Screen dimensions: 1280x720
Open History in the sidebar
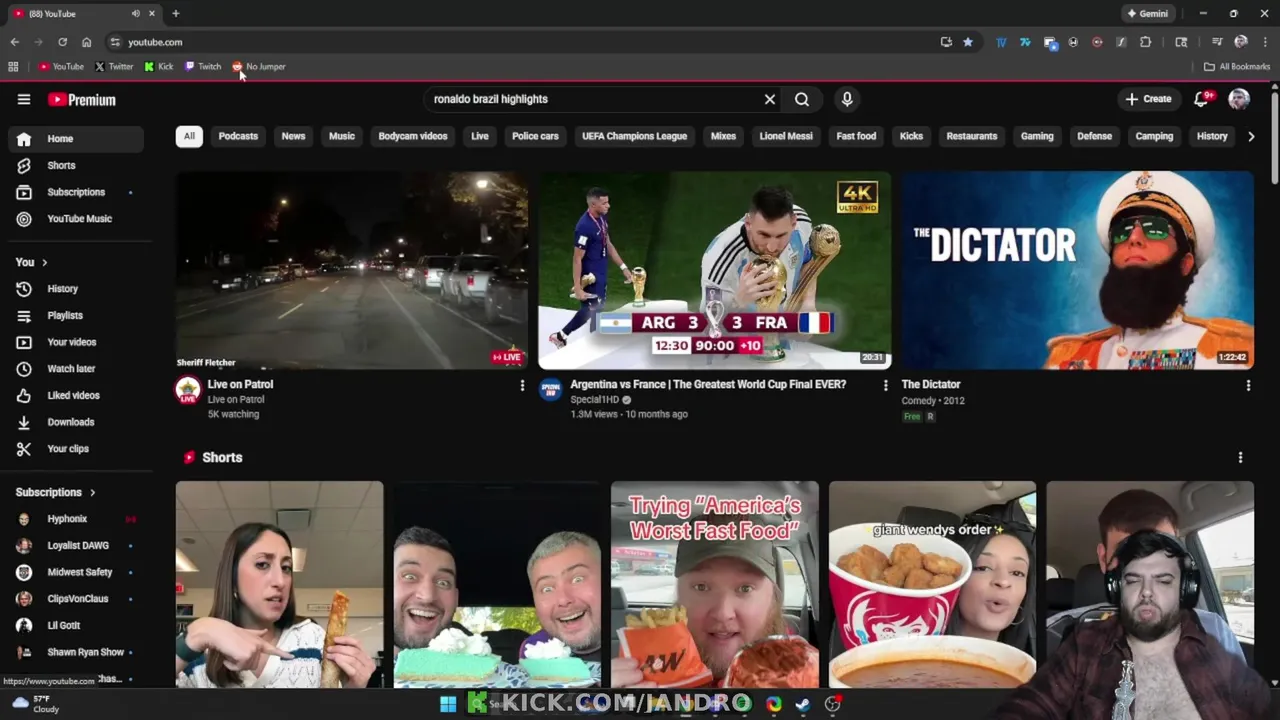tap(76, 289)
